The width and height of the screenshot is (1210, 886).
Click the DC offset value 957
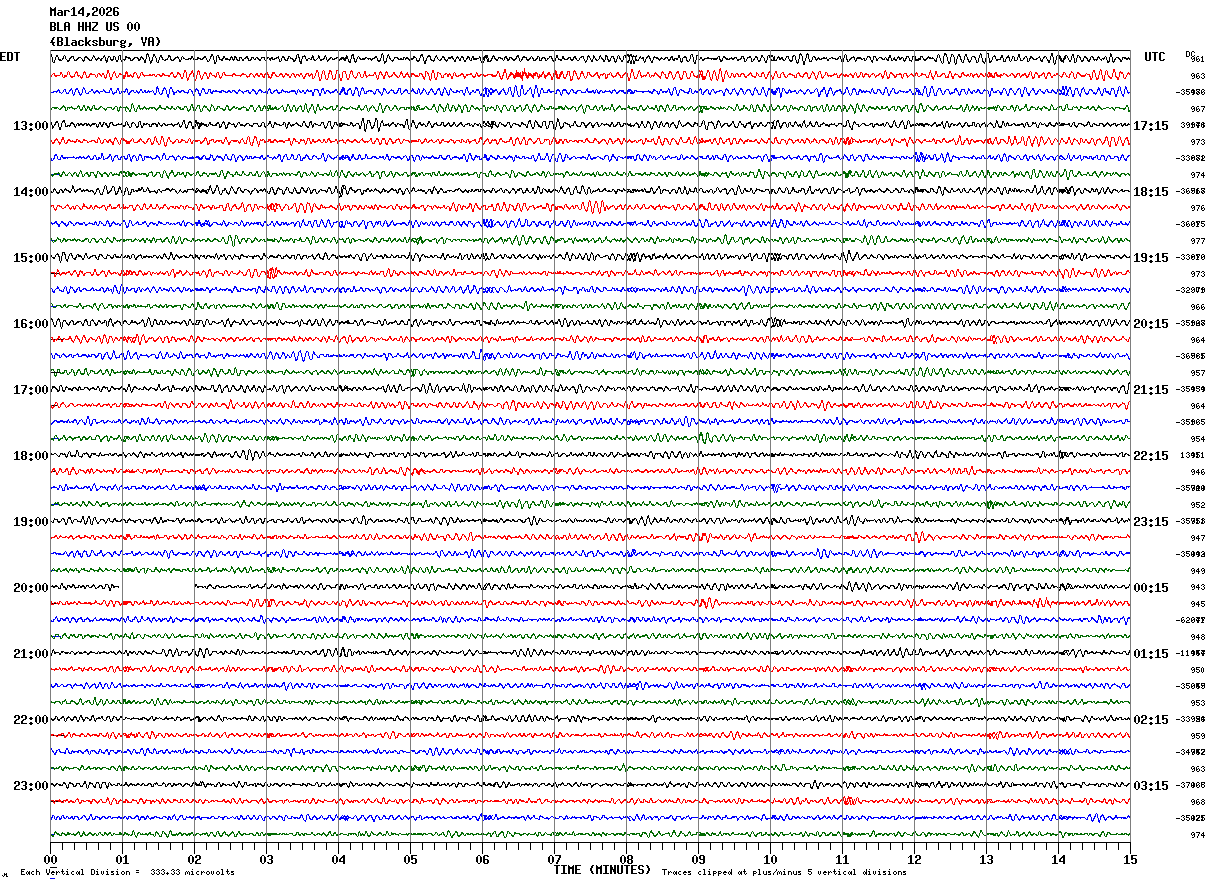pos(1197,373)
